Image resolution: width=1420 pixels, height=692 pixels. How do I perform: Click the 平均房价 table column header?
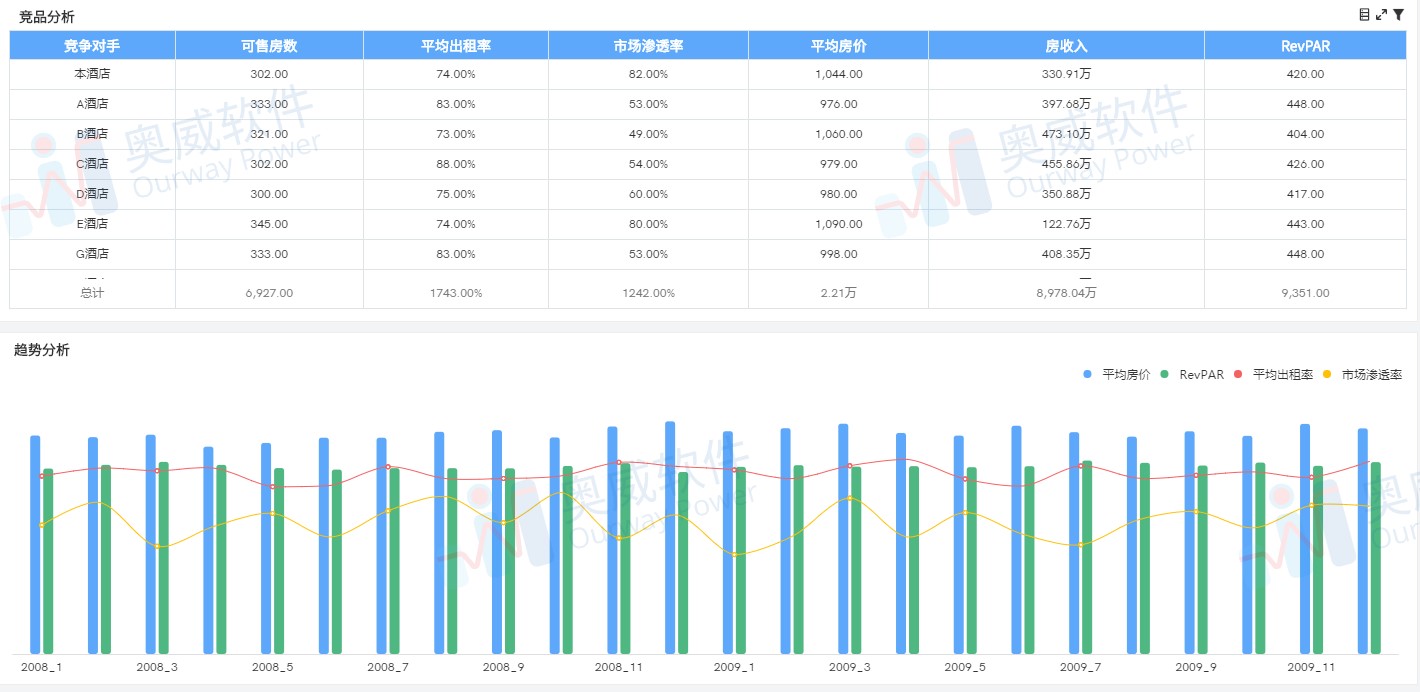pos(838,46)
